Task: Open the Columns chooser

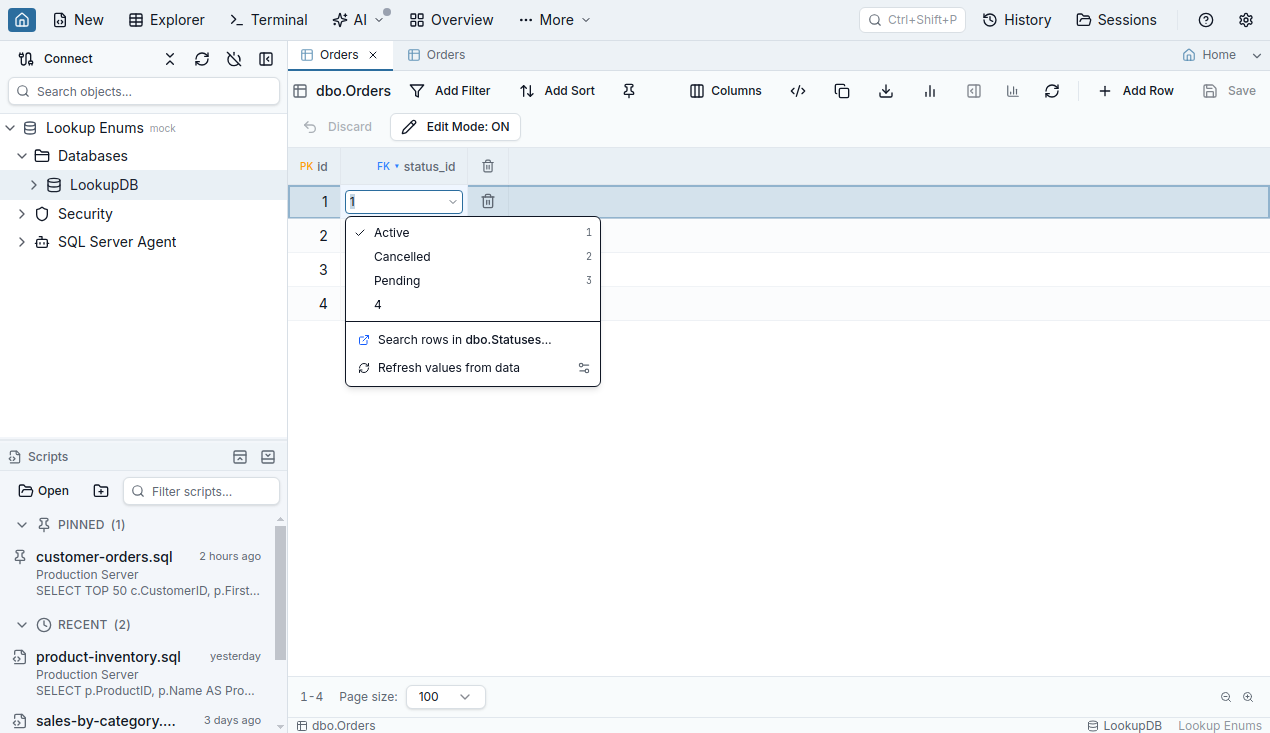Action: point(726,91)
